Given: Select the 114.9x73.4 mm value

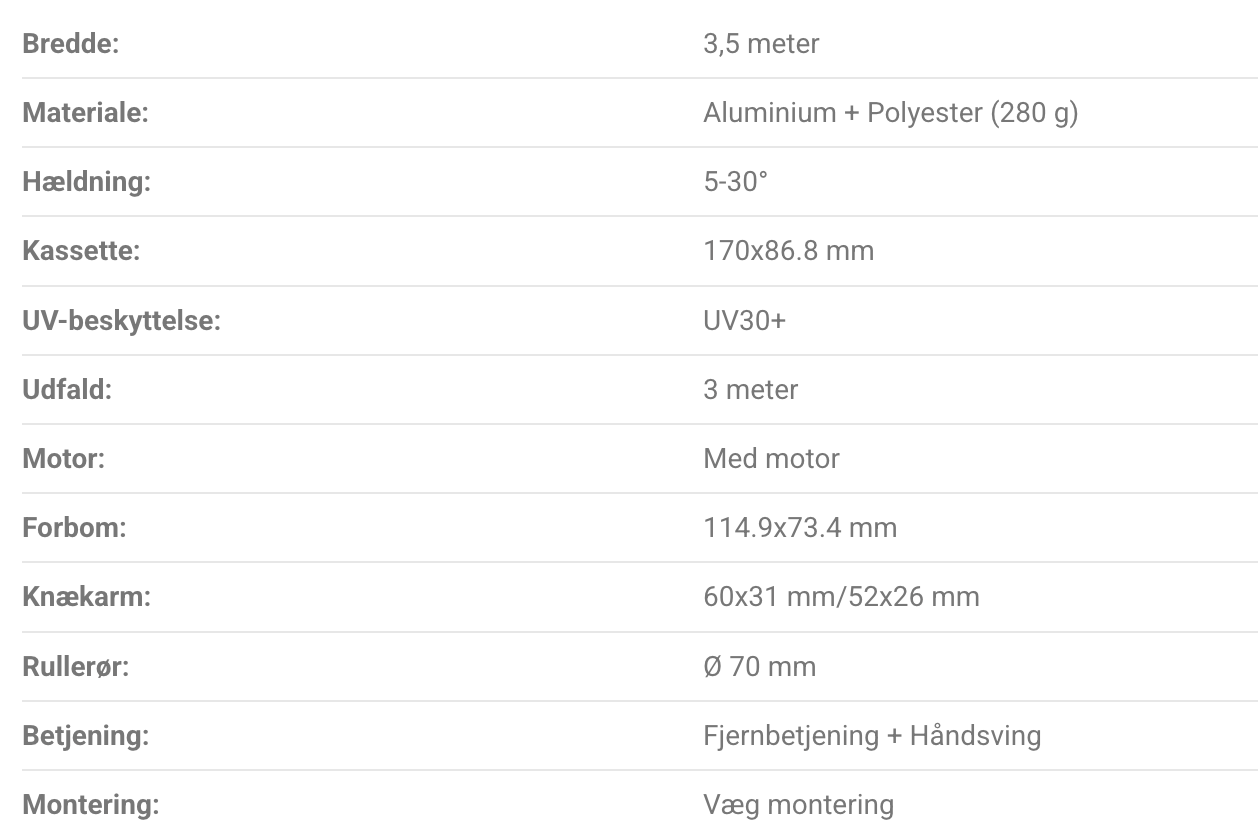Looking at the screenshot, I should point(800,527).
